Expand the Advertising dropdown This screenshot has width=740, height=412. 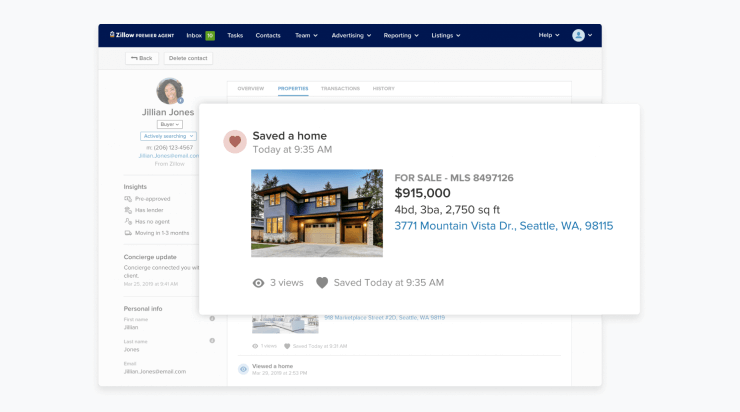[351, 35]
